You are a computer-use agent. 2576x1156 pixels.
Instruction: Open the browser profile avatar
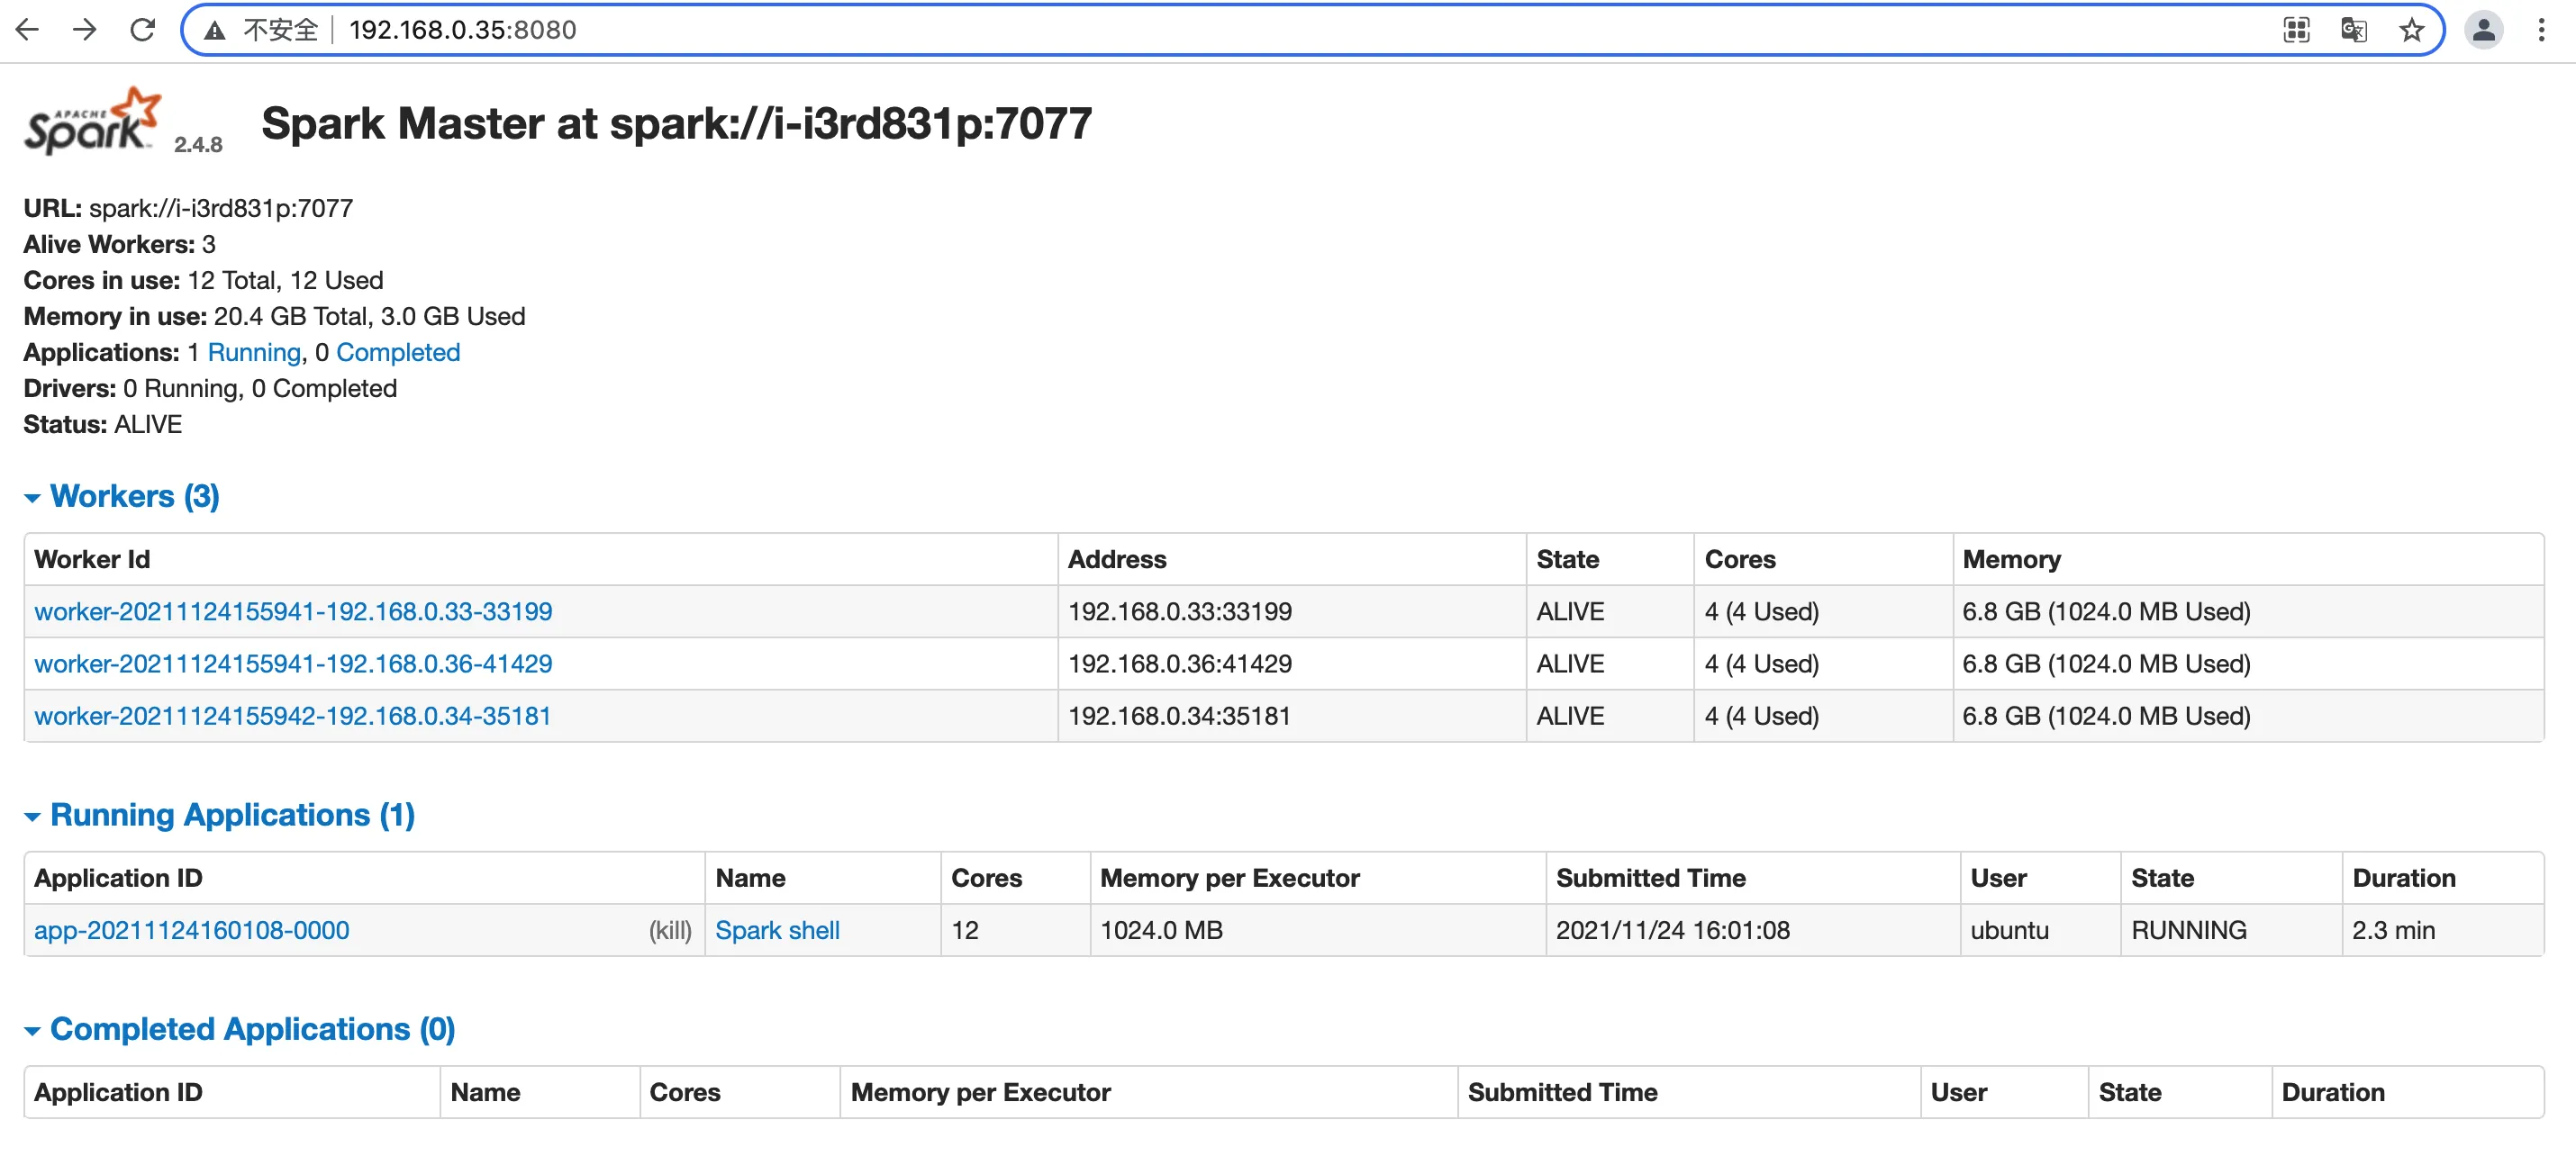tap(2483, 30)
